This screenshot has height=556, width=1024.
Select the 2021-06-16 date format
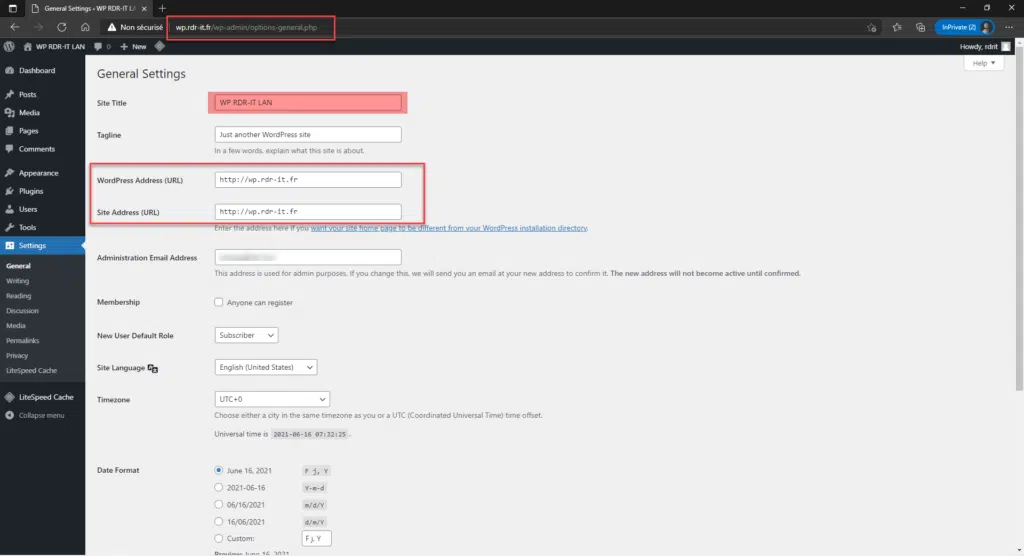(219, 487)
